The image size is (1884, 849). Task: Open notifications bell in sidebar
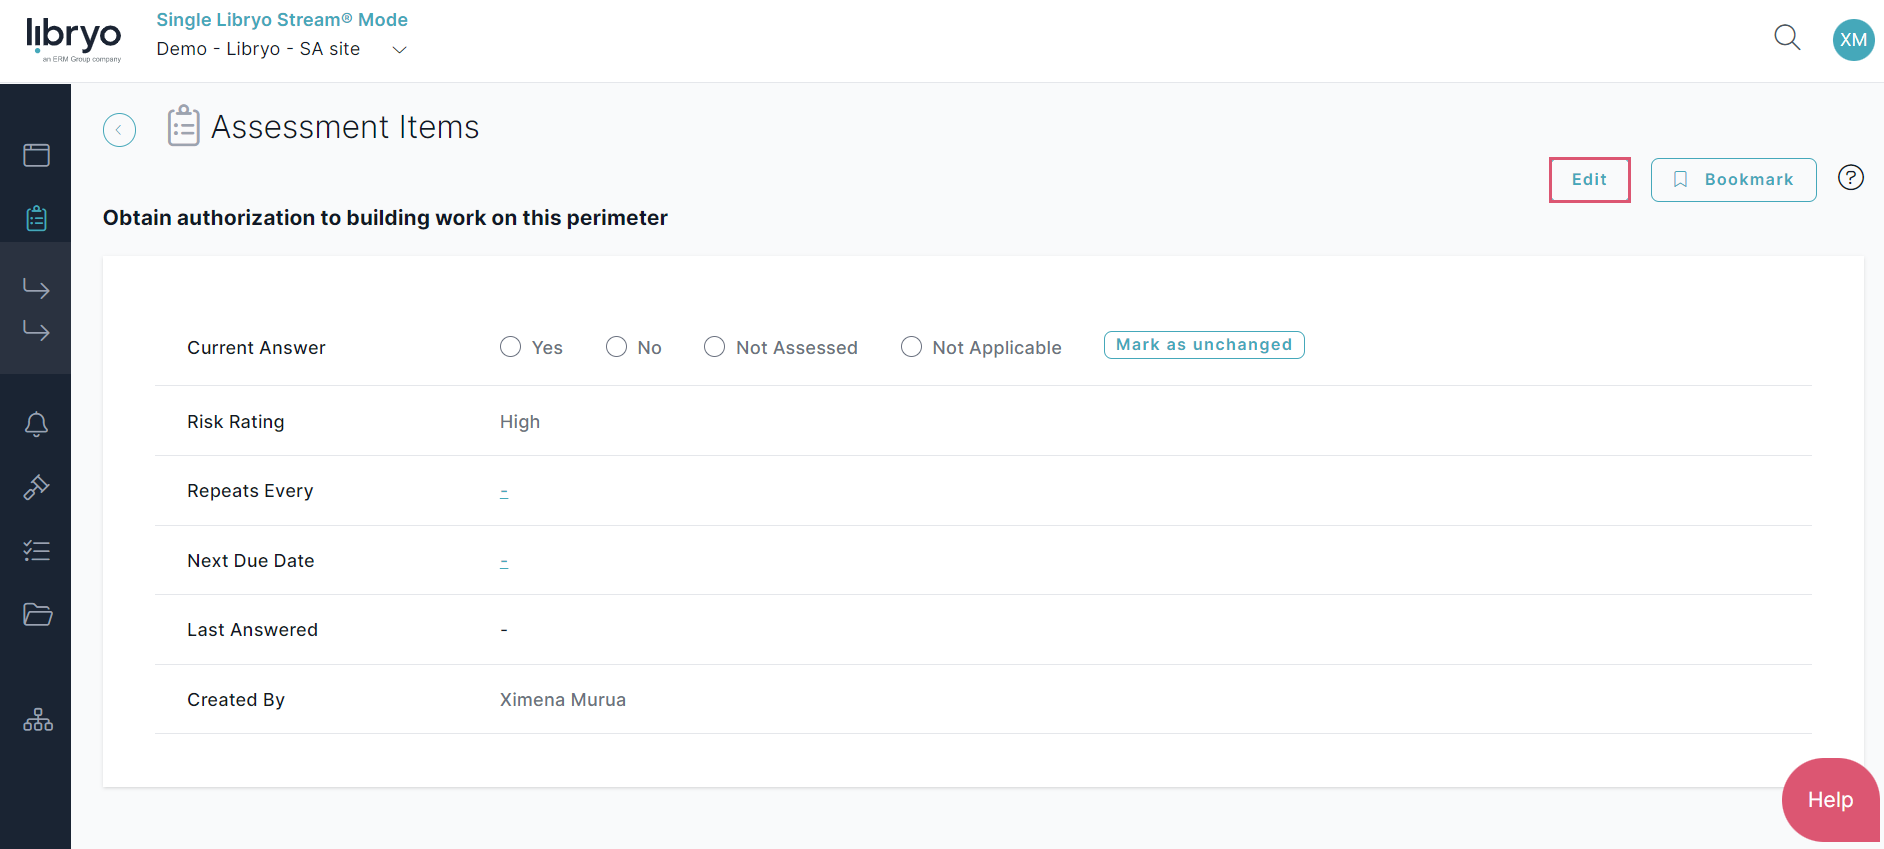(37, 424)
